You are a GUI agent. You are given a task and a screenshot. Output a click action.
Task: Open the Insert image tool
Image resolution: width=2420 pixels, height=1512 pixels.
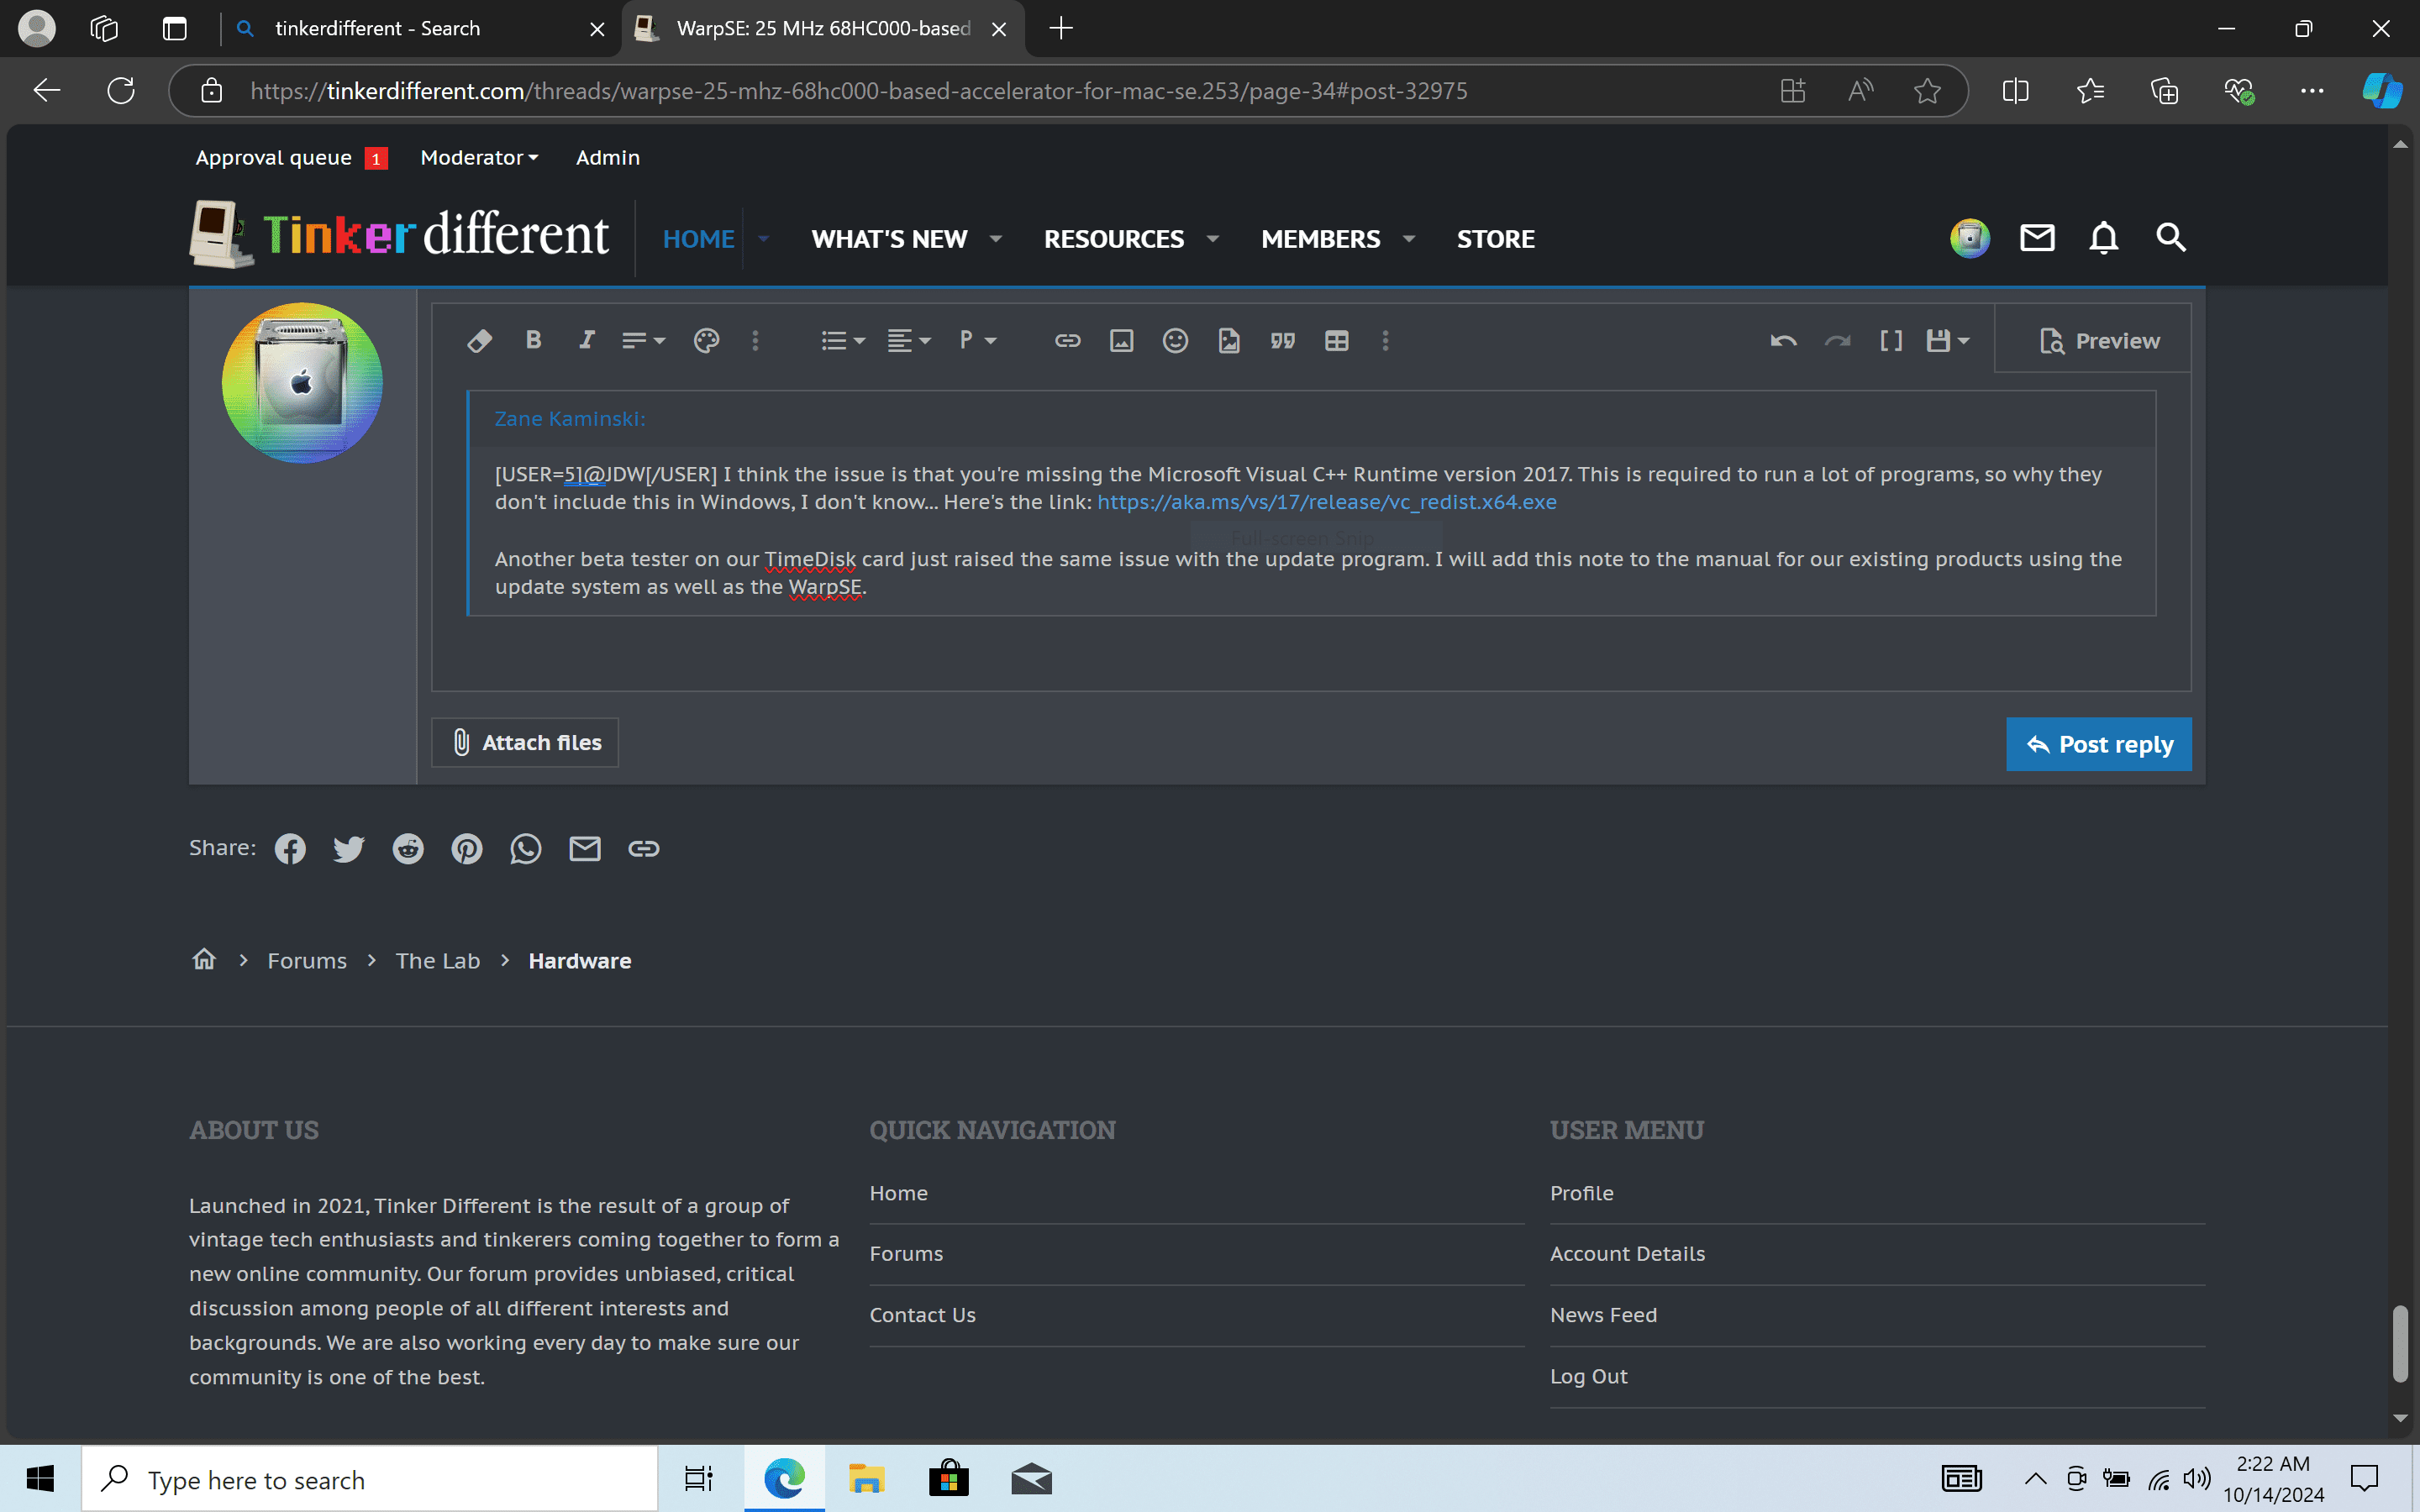[x=1121, y=341]
